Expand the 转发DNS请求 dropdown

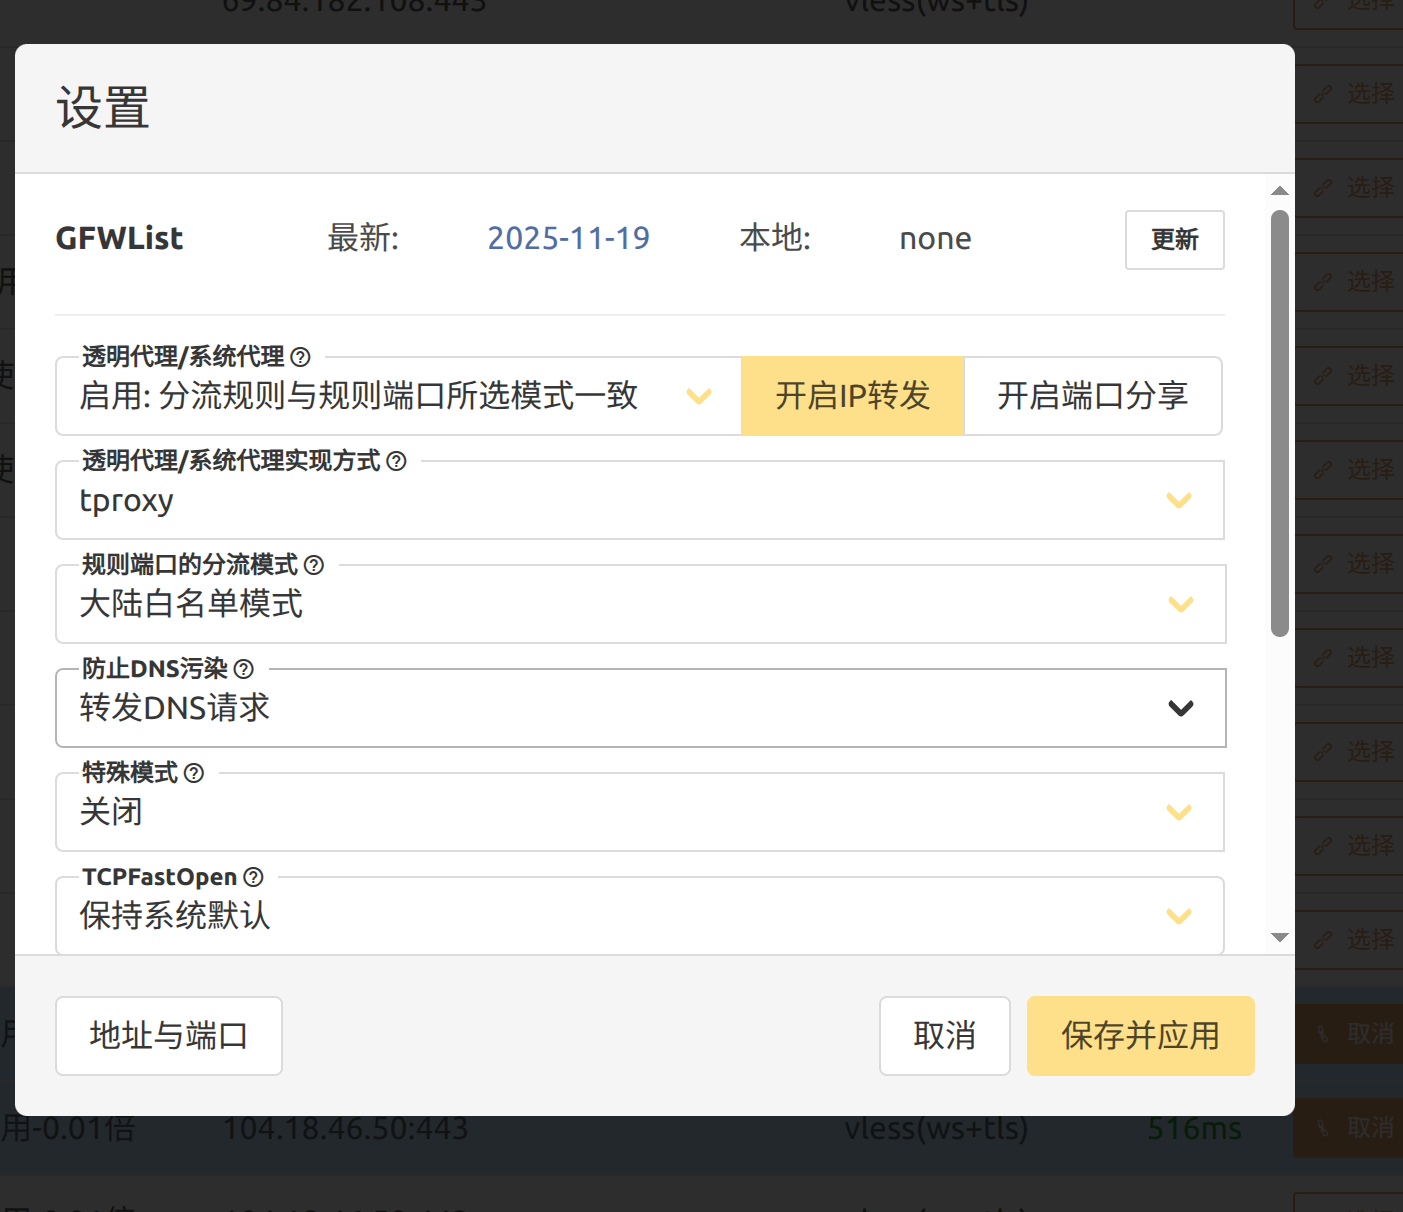tap(640, 708)
